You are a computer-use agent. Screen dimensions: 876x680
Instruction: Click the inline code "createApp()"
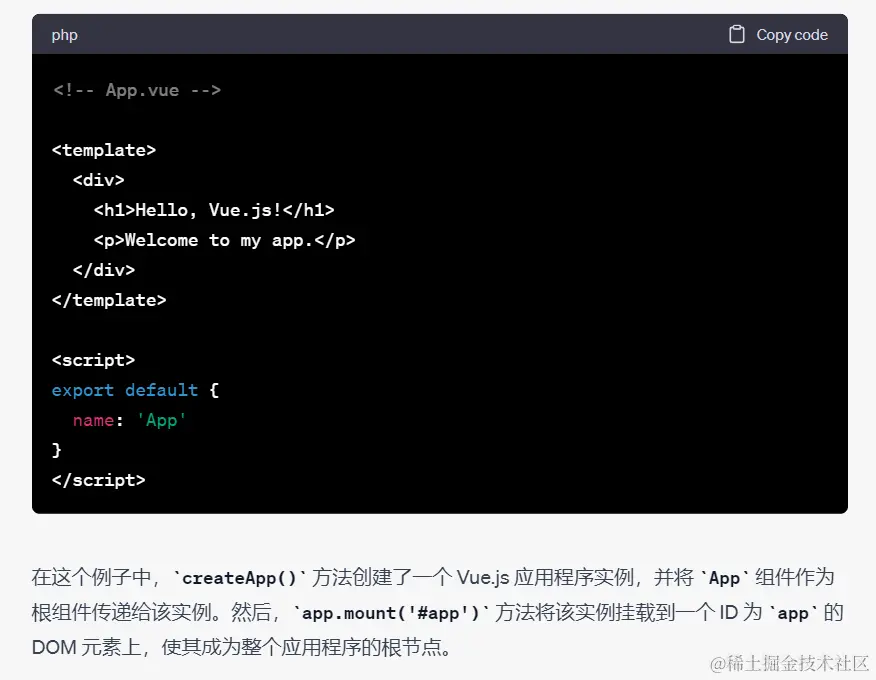pos(240,578)
